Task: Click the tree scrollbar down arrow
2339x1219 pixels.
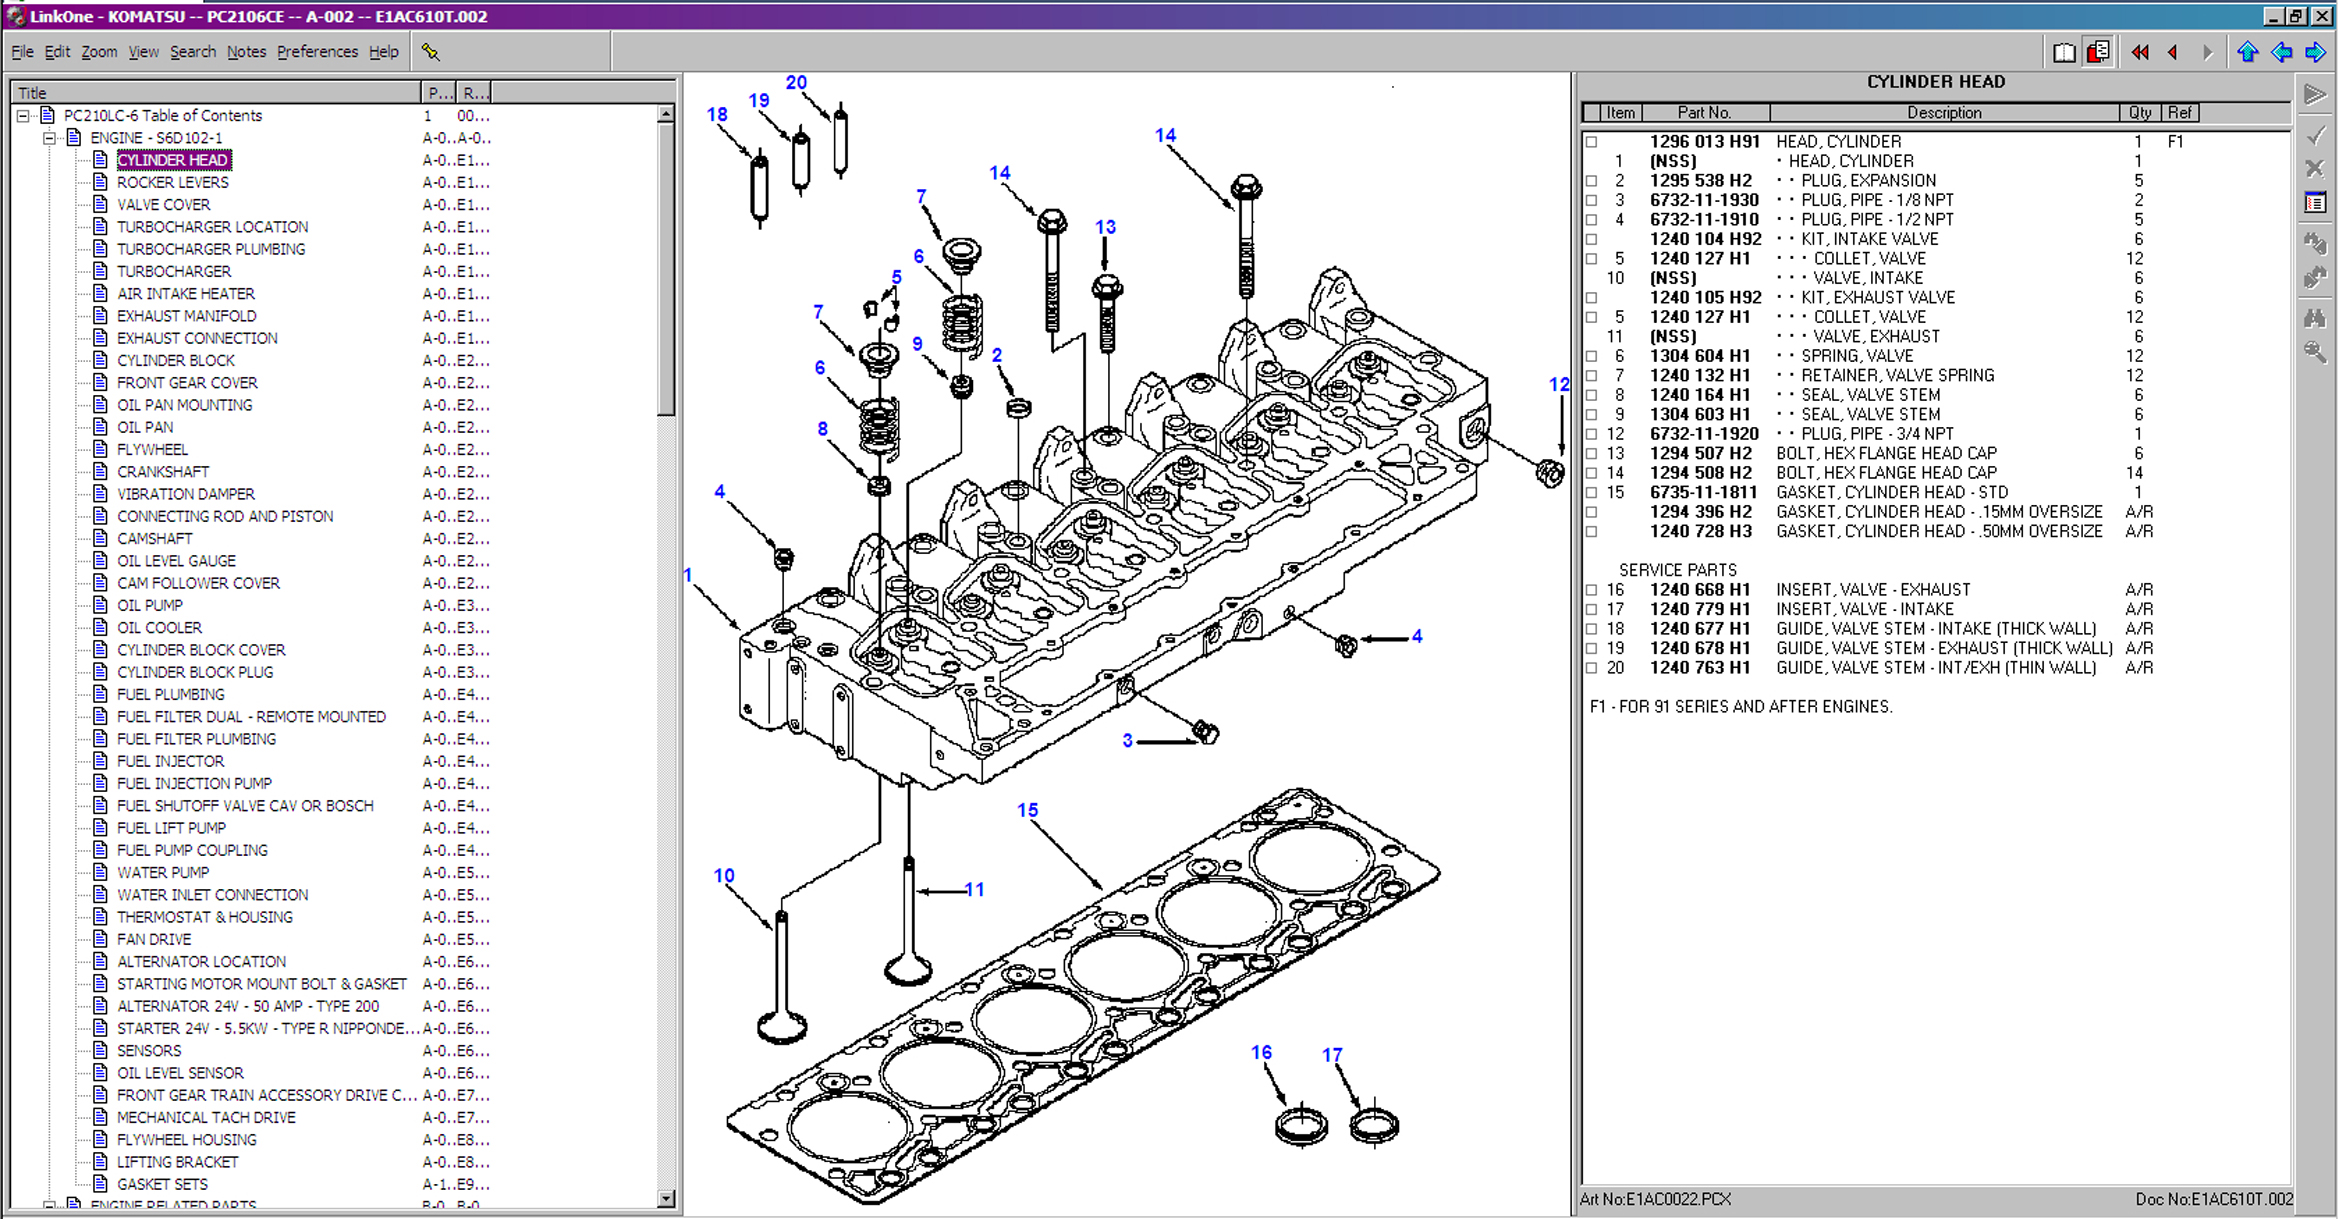Action: coord(666,1198)
